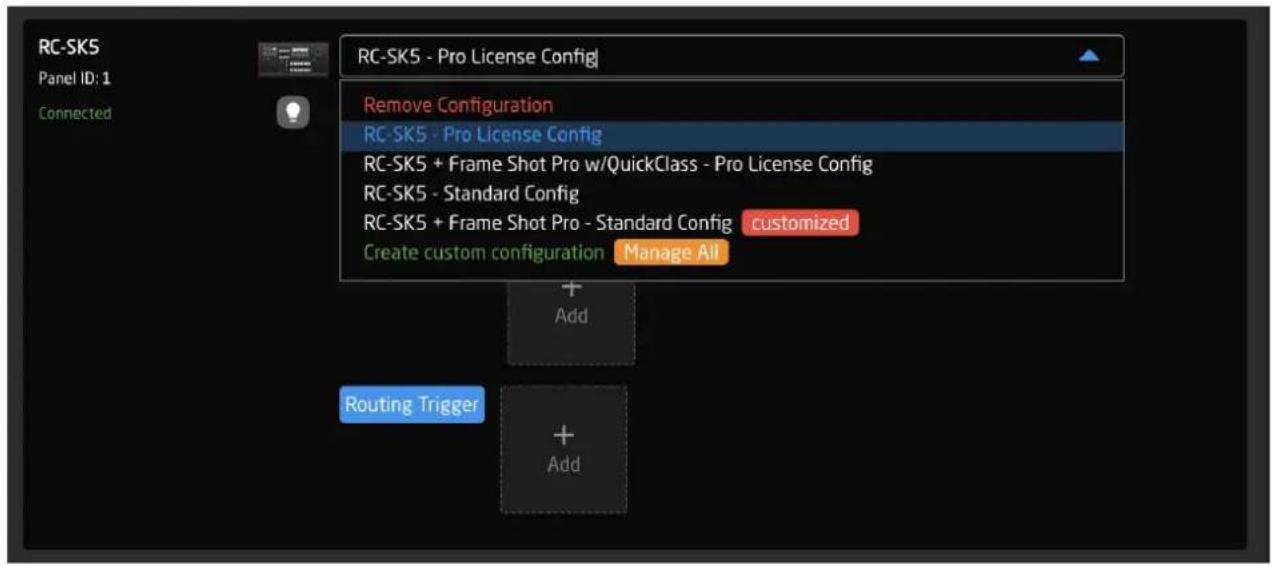Collapse the configuration dropdown arrow

1089,57
